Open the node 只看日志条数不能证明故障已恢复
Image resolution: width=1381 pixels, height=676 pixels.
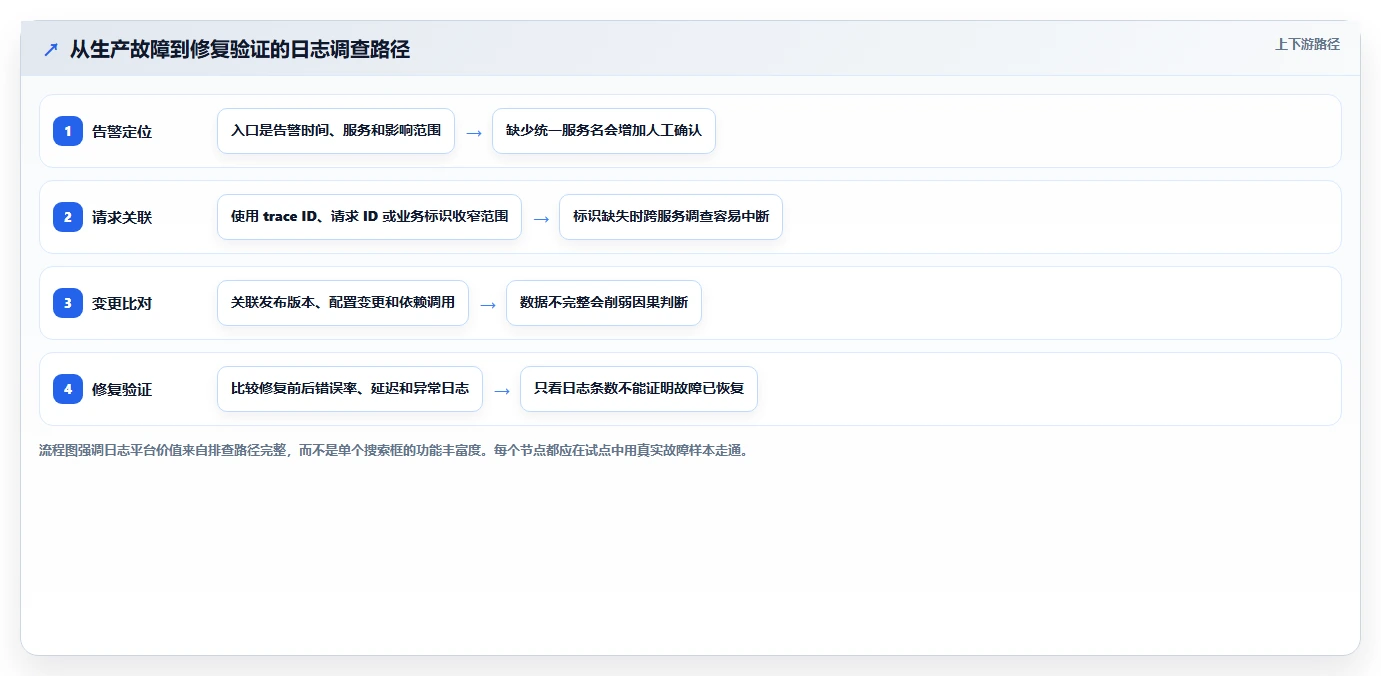pos(639,389)
